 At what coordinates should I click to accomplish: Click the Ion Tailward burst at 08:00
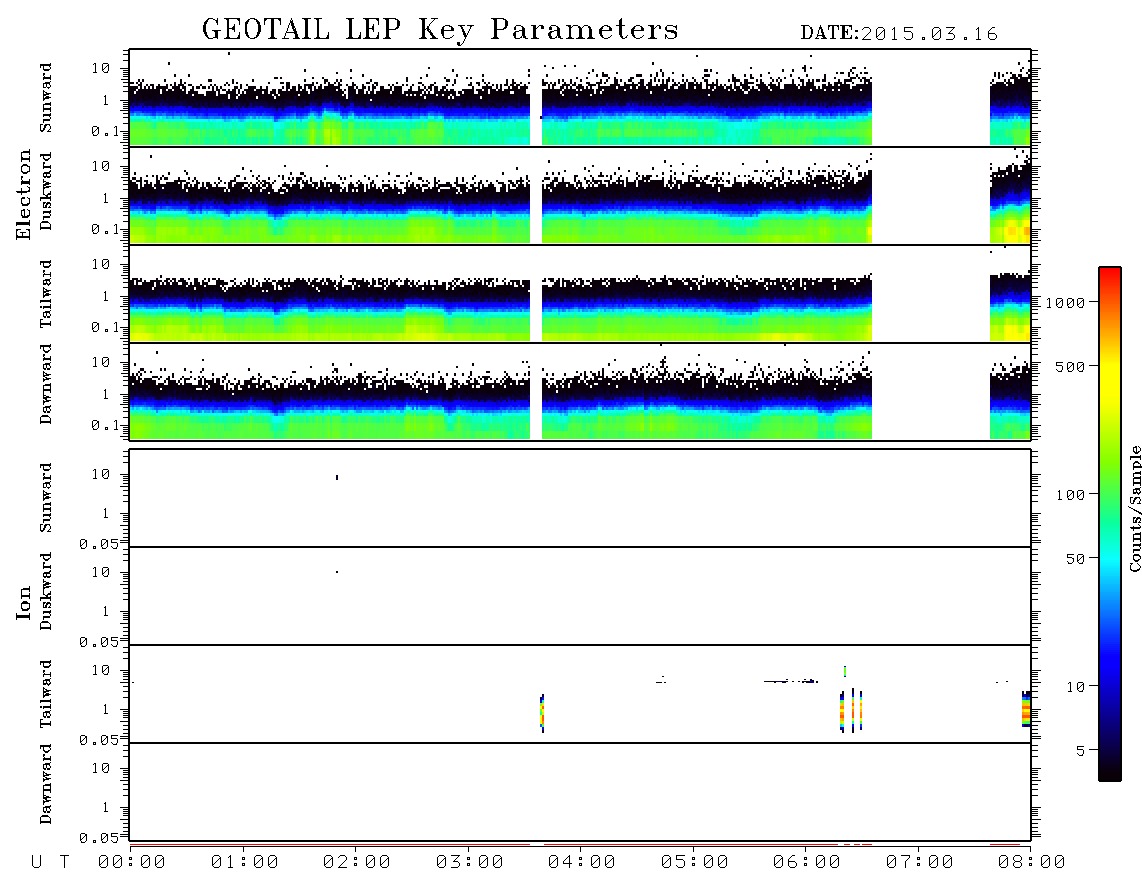coord(1026,709)
